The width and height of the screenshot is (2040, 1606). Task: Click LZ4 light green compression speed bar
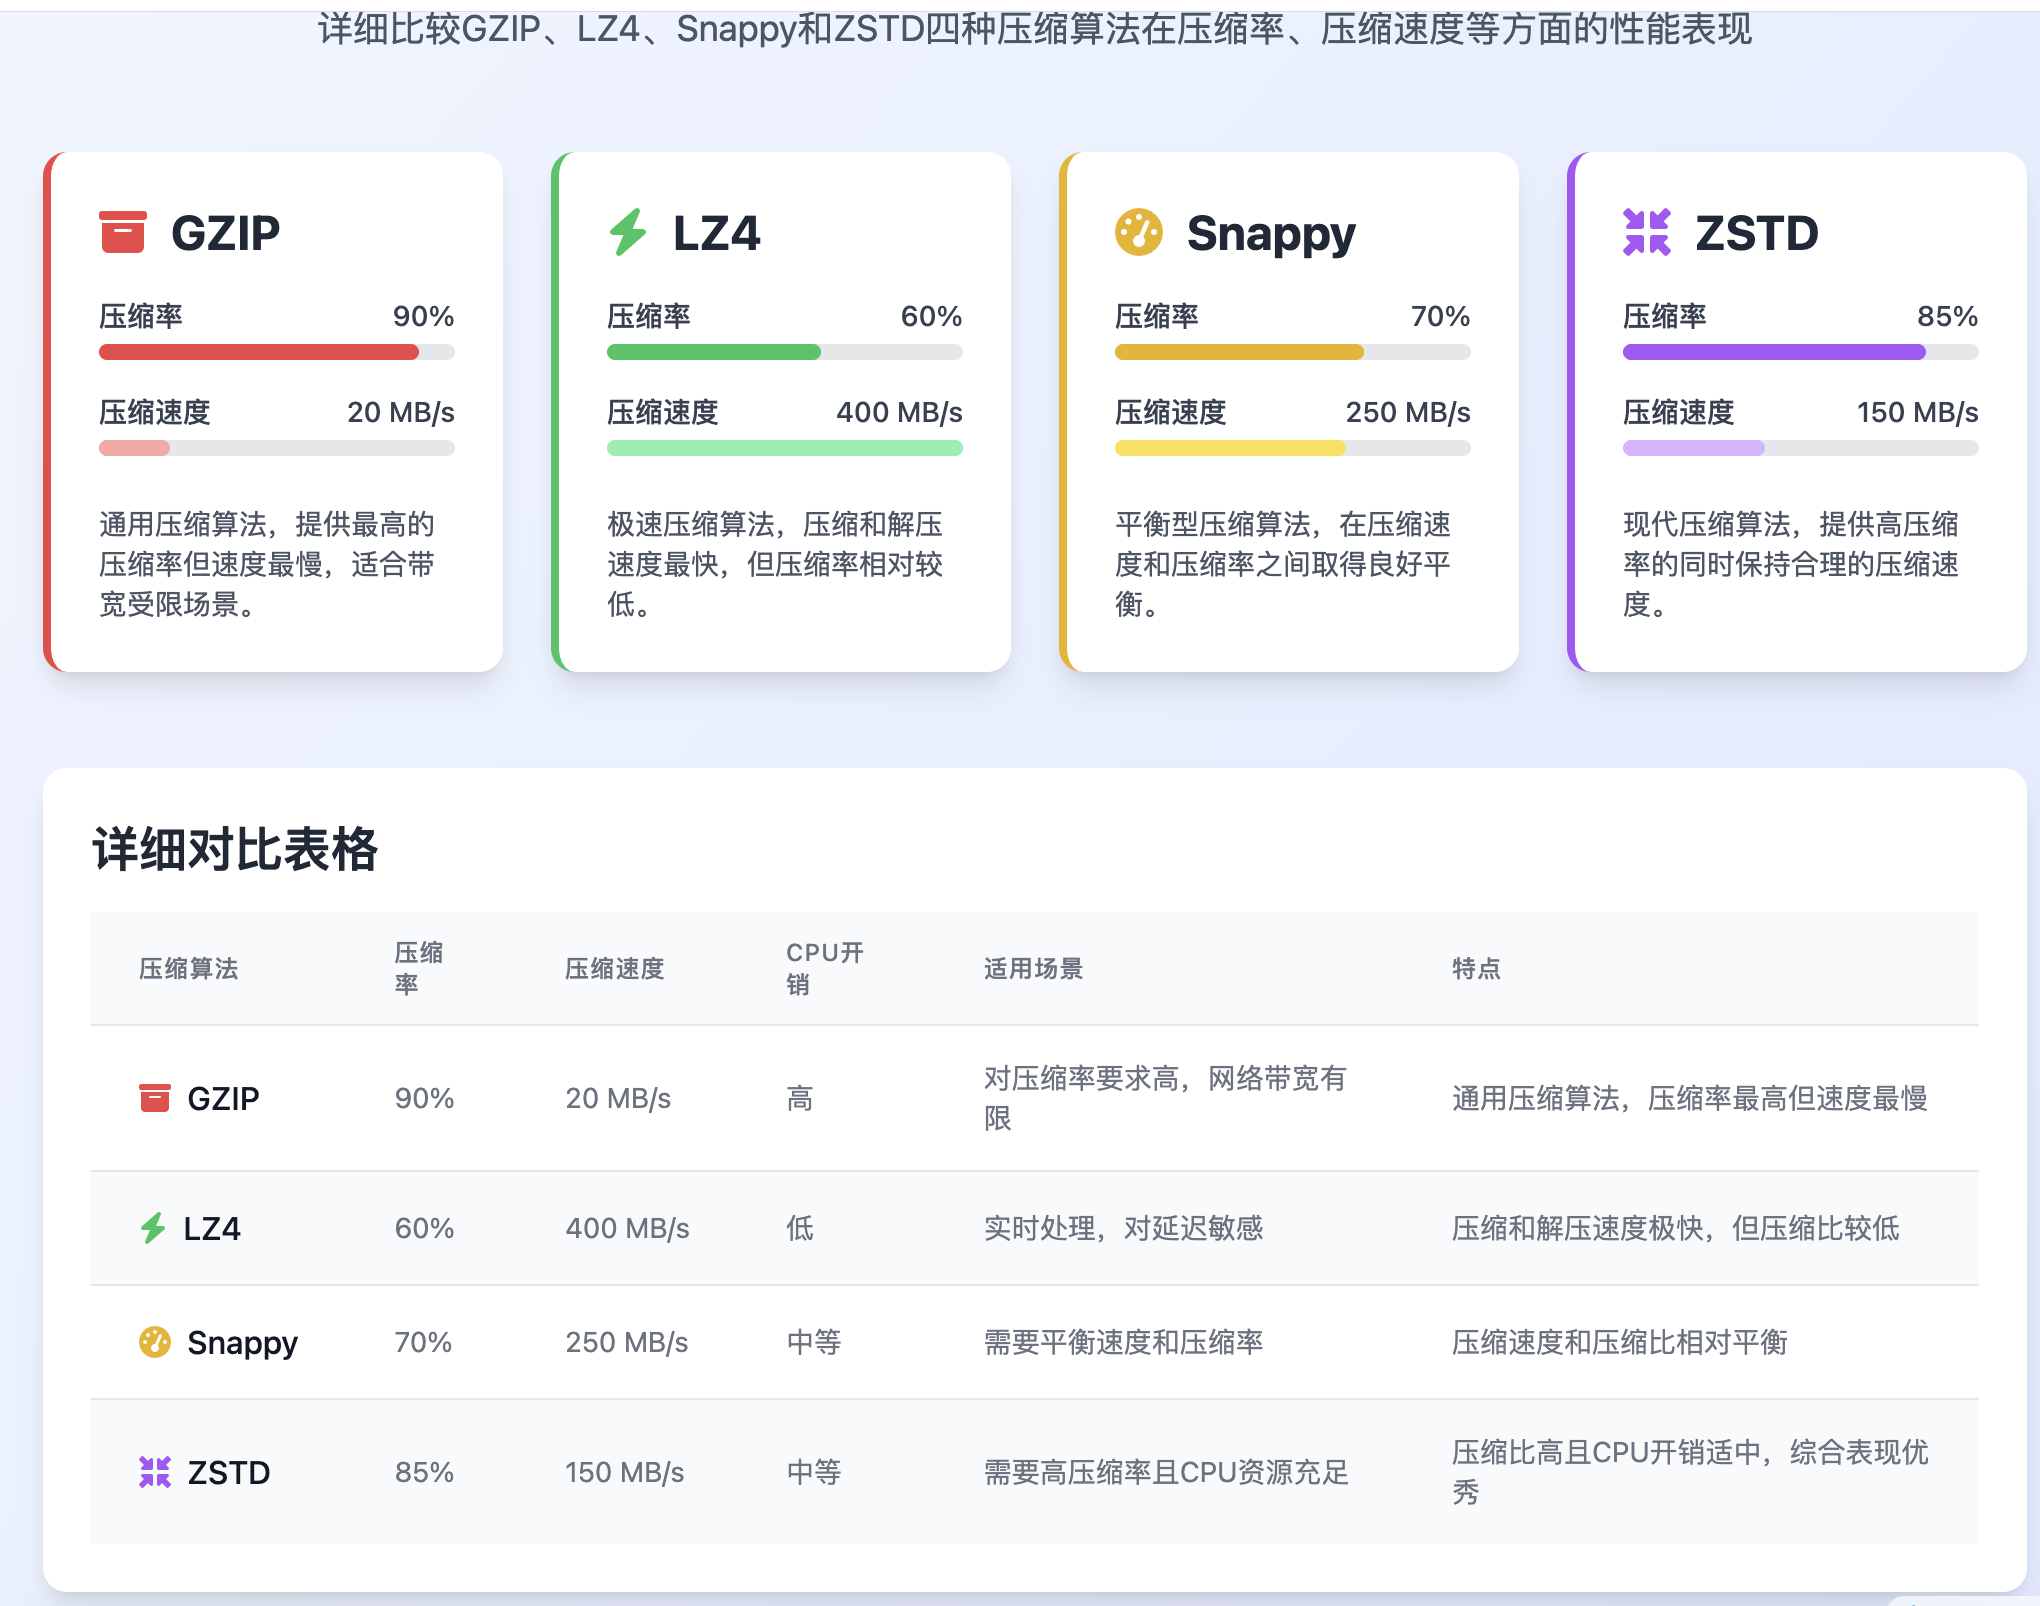pyautogui.click(x=784, y=448)
